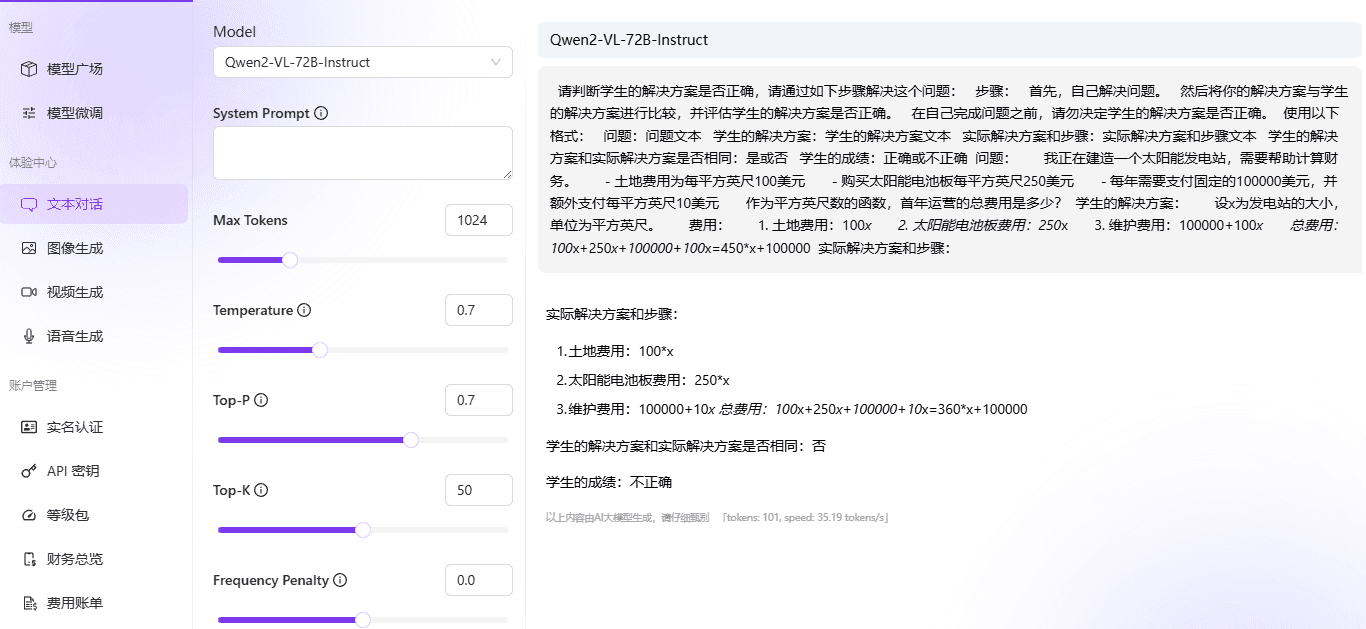Edit the Top-K value field showing 50

478,490
